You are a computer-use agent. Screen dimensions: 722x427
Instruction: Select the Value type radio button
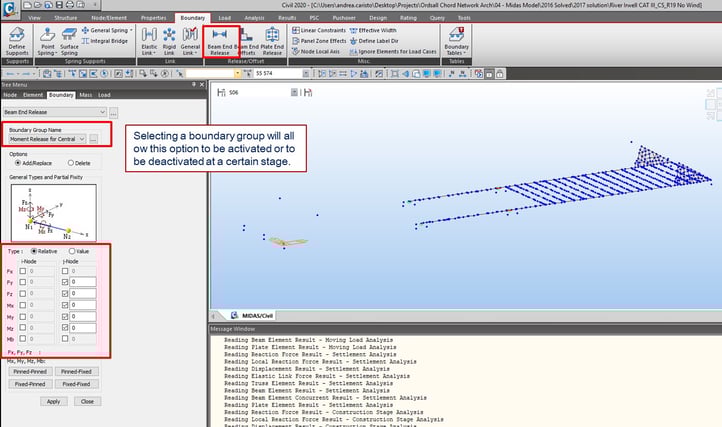pos(79,252)
